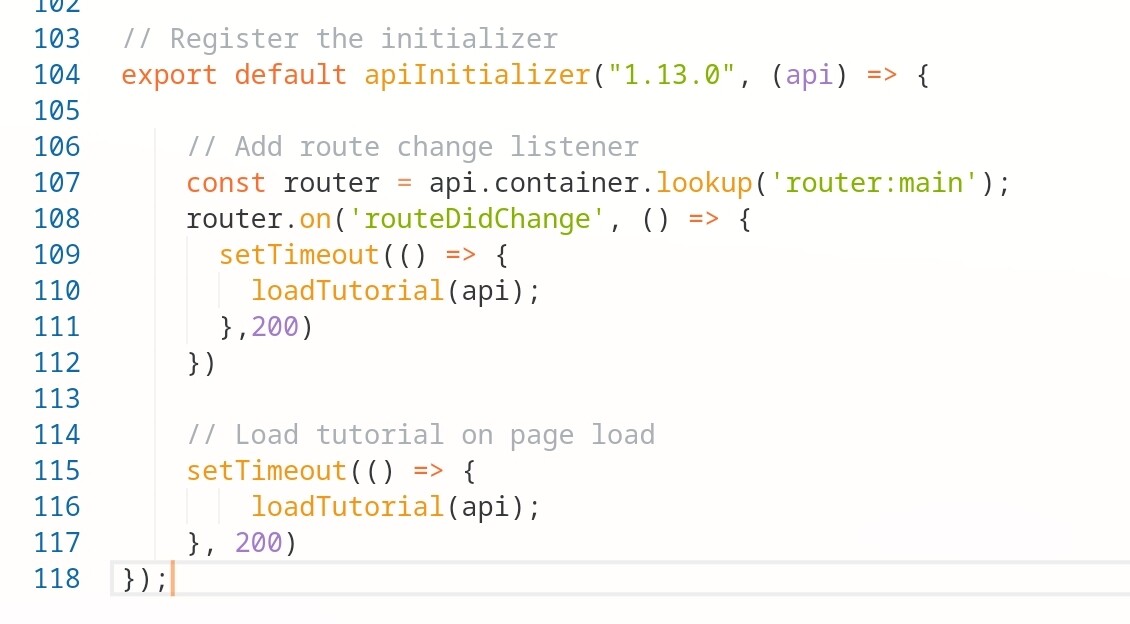Click the 'apiInitializer' function name
Image resolution: width=1130 pixels, height=624 pixels.
(477, 75)
